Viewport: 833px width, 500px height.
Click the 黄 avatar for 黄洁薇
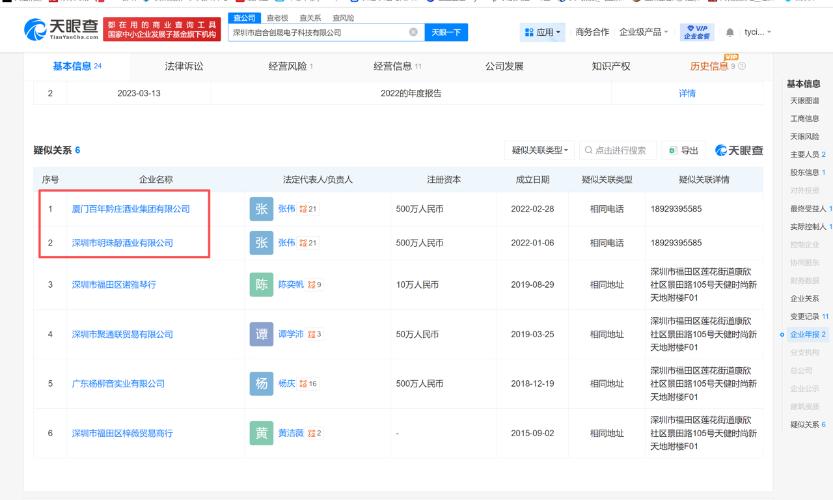pyautogui.click(x=261, y=433)
